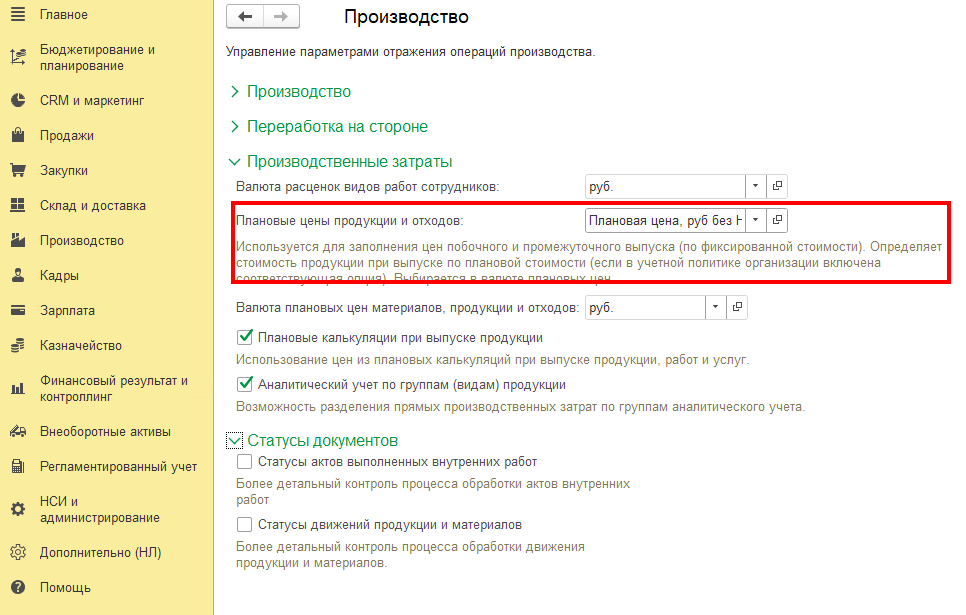Viewport: 966px width, 615px height.
Task: Click into Валюта расценок field showing руб.
Action: click(x=665, y=186)
